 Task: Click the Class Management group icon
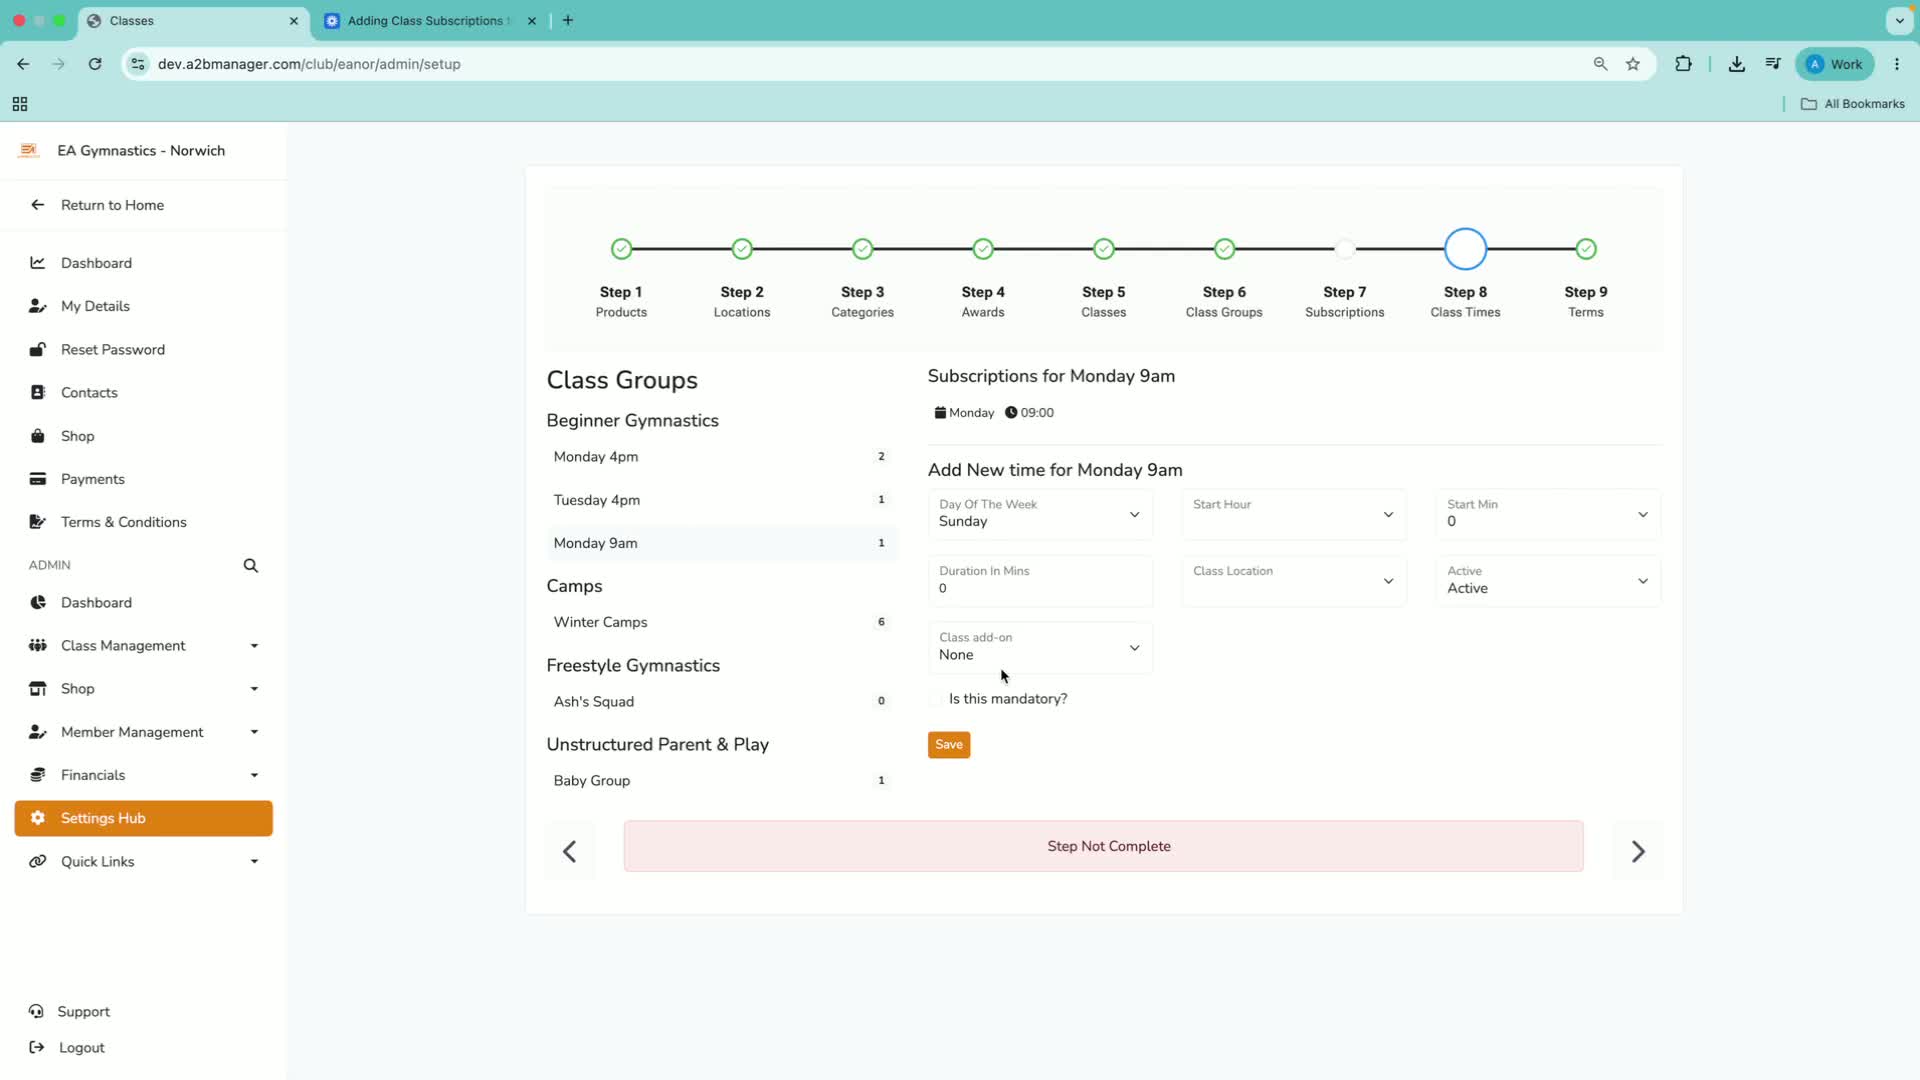tap(38, 645)
